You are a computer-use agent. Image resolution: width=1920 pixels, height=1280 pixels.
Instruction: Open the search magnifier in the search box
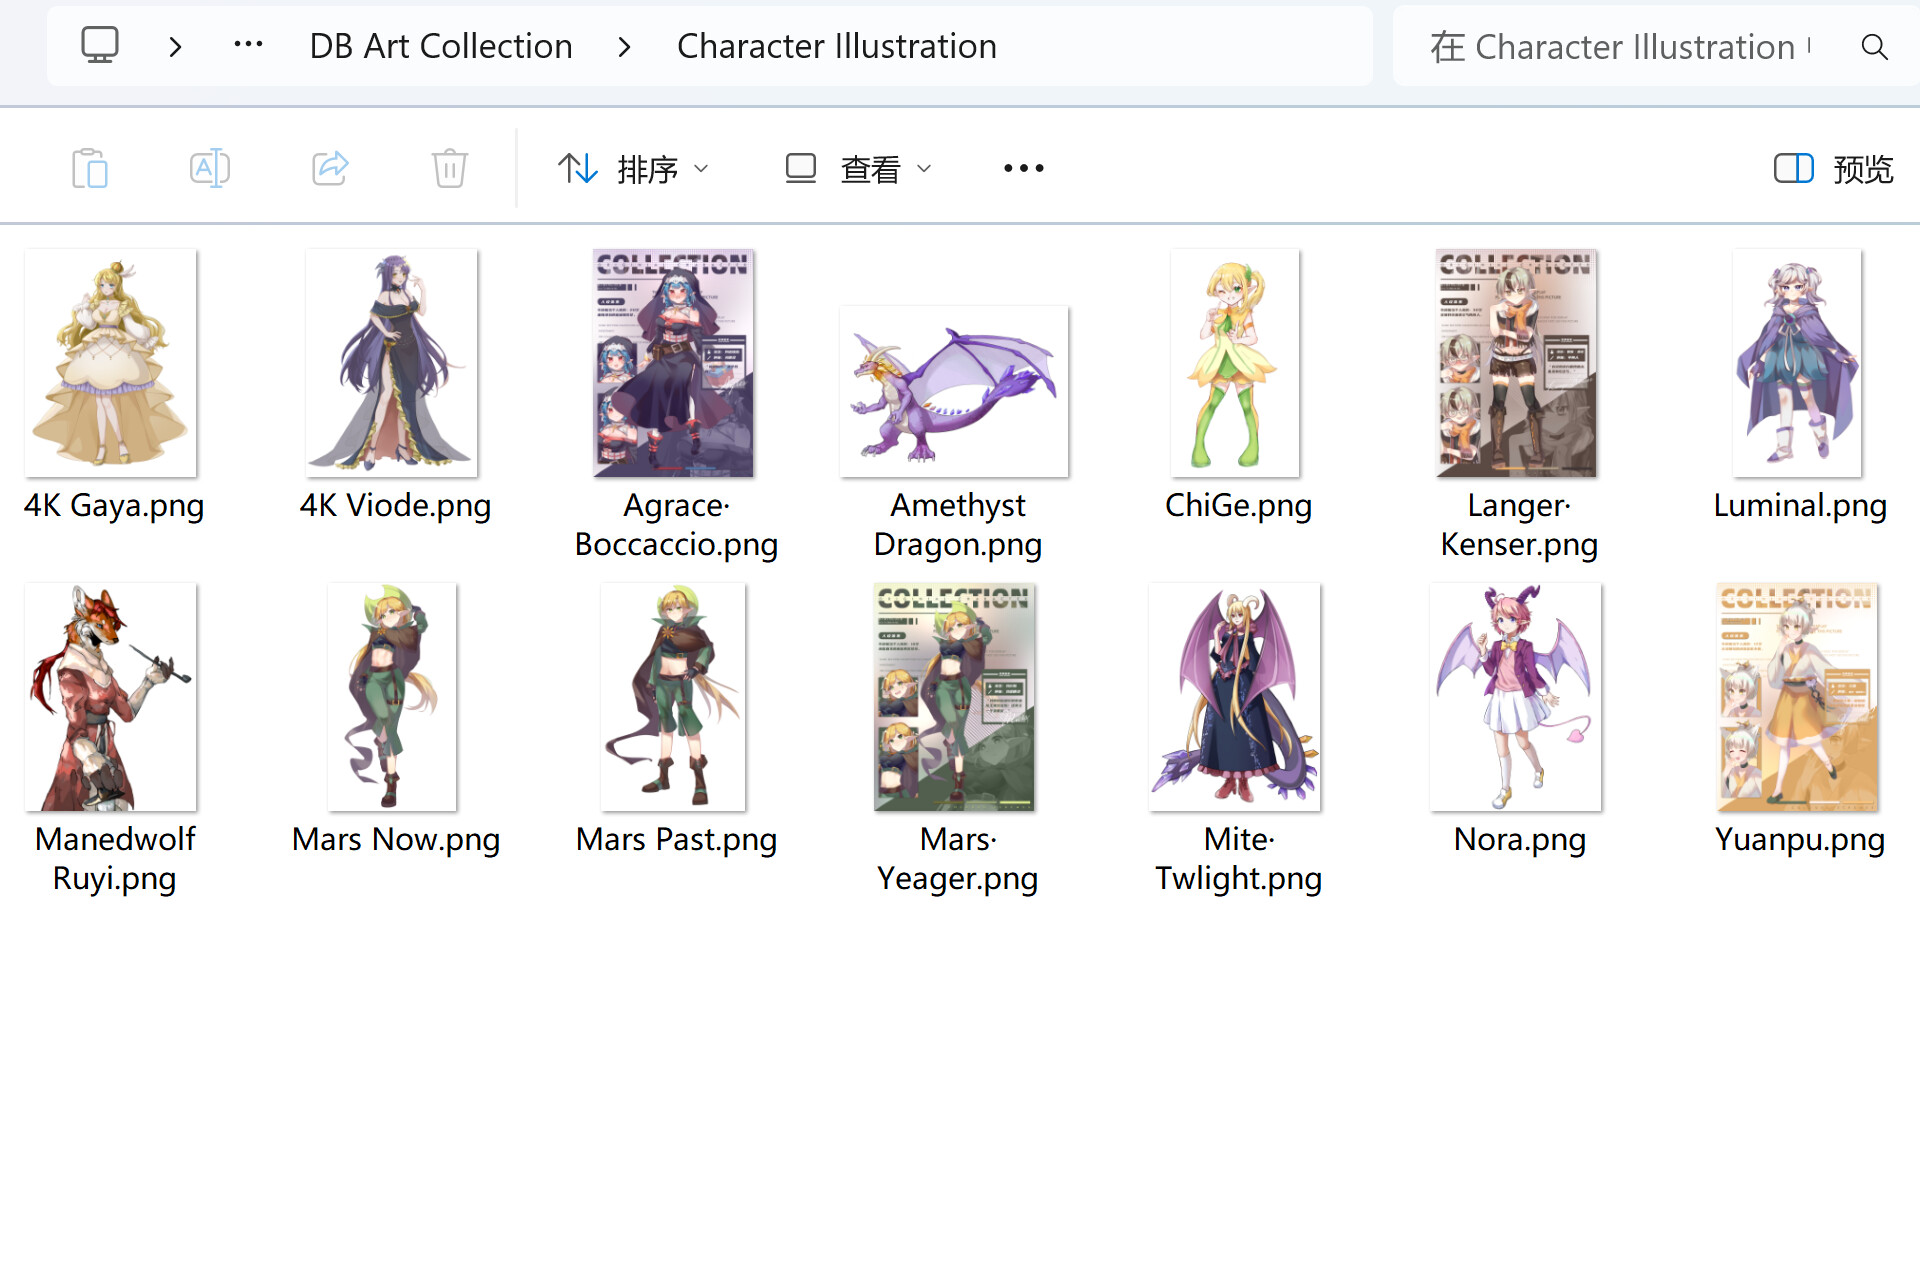(1875, 46)
